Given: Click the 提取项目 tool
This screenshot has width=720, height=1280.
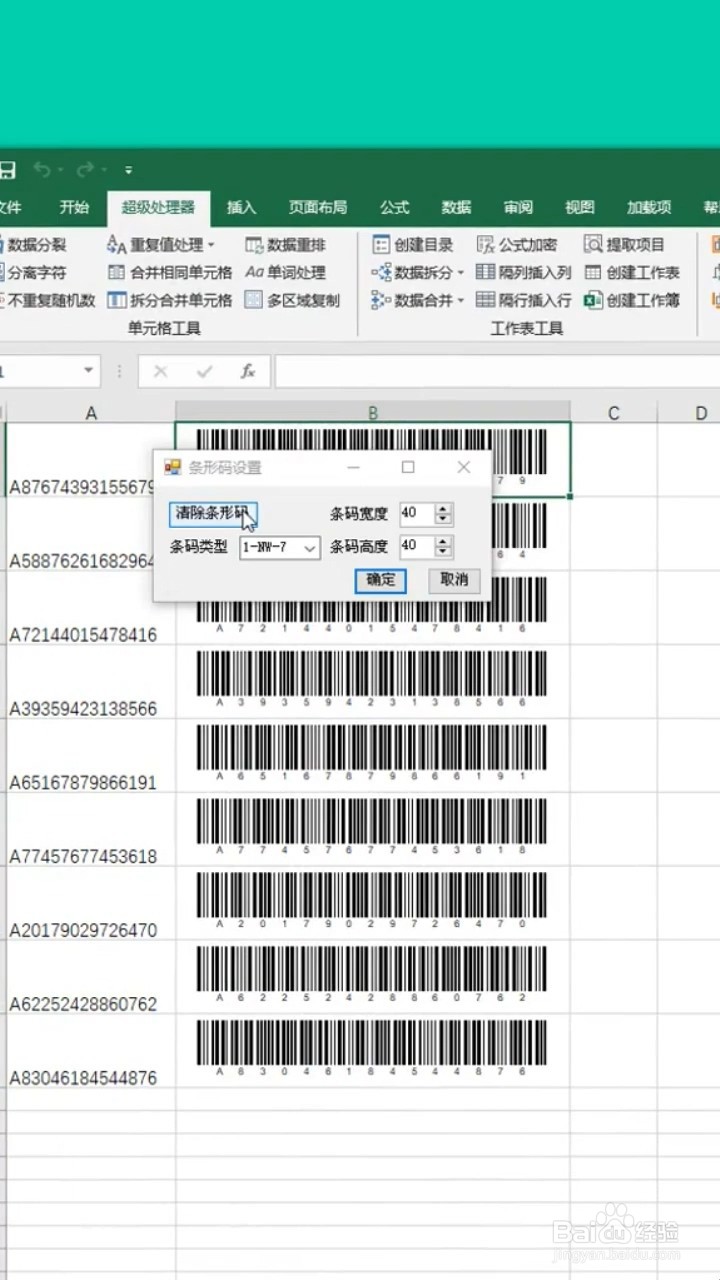Looking at the screenshot, I should pyautogui.click(x=624, y=244).
